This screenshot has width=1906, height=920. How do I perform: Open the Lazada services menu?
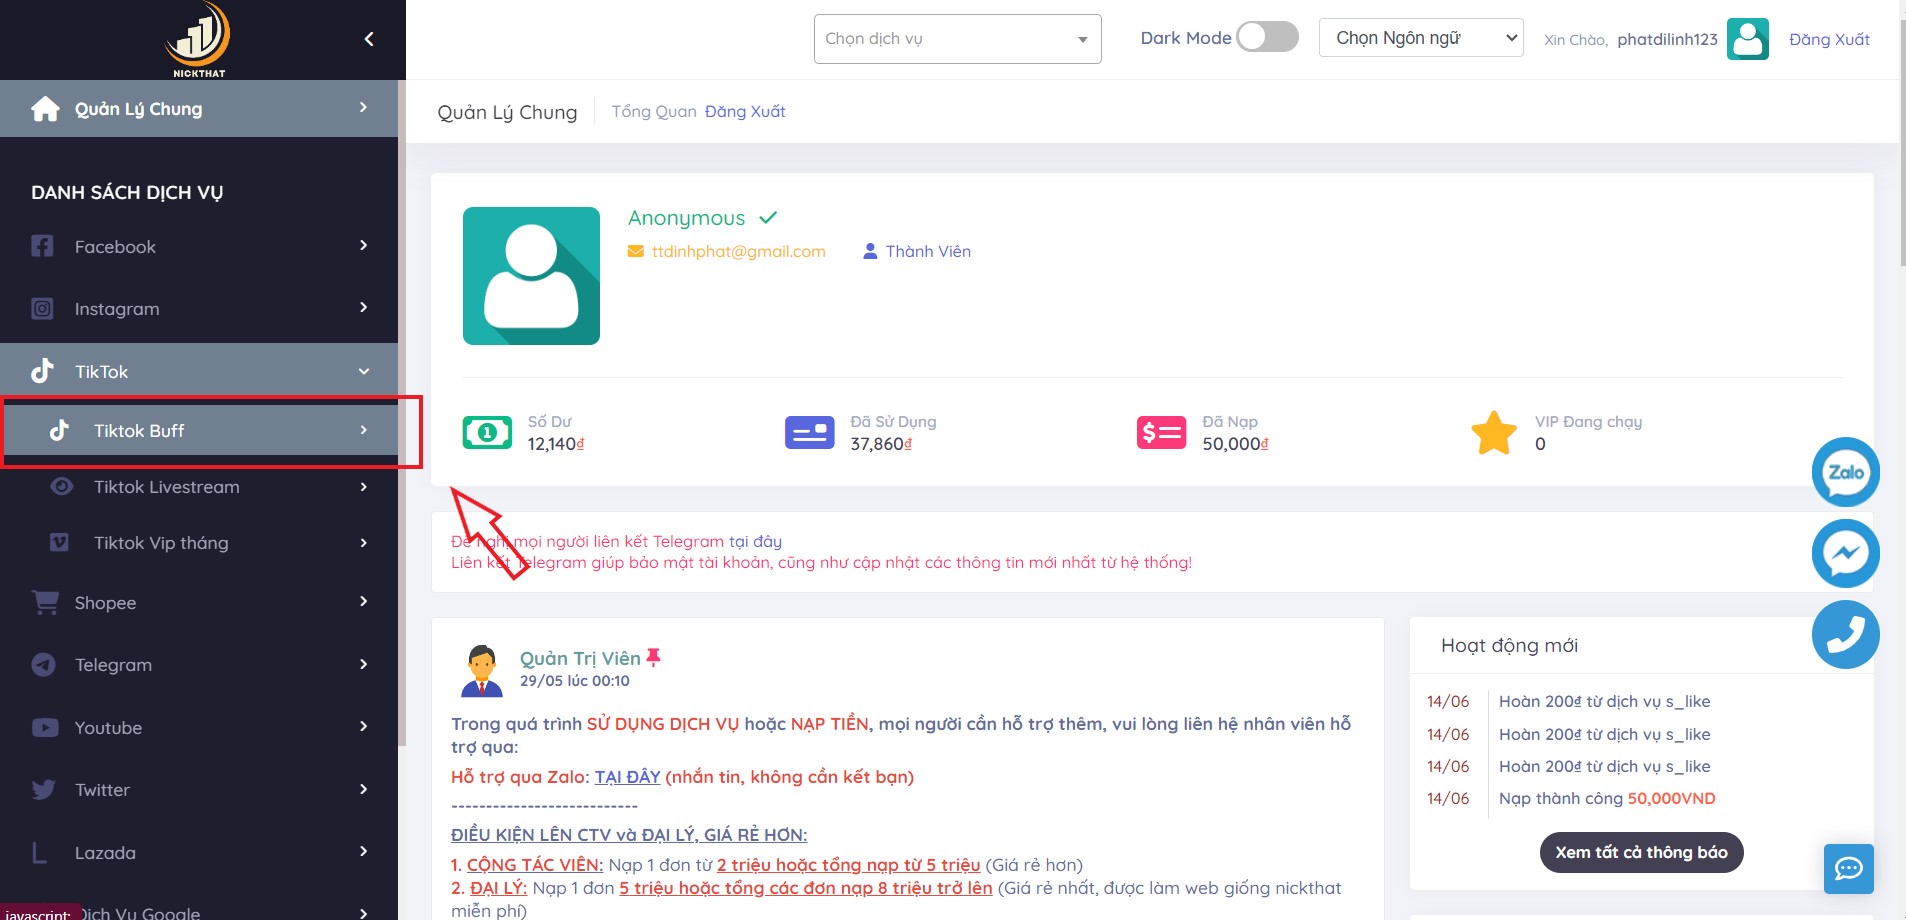199,853
